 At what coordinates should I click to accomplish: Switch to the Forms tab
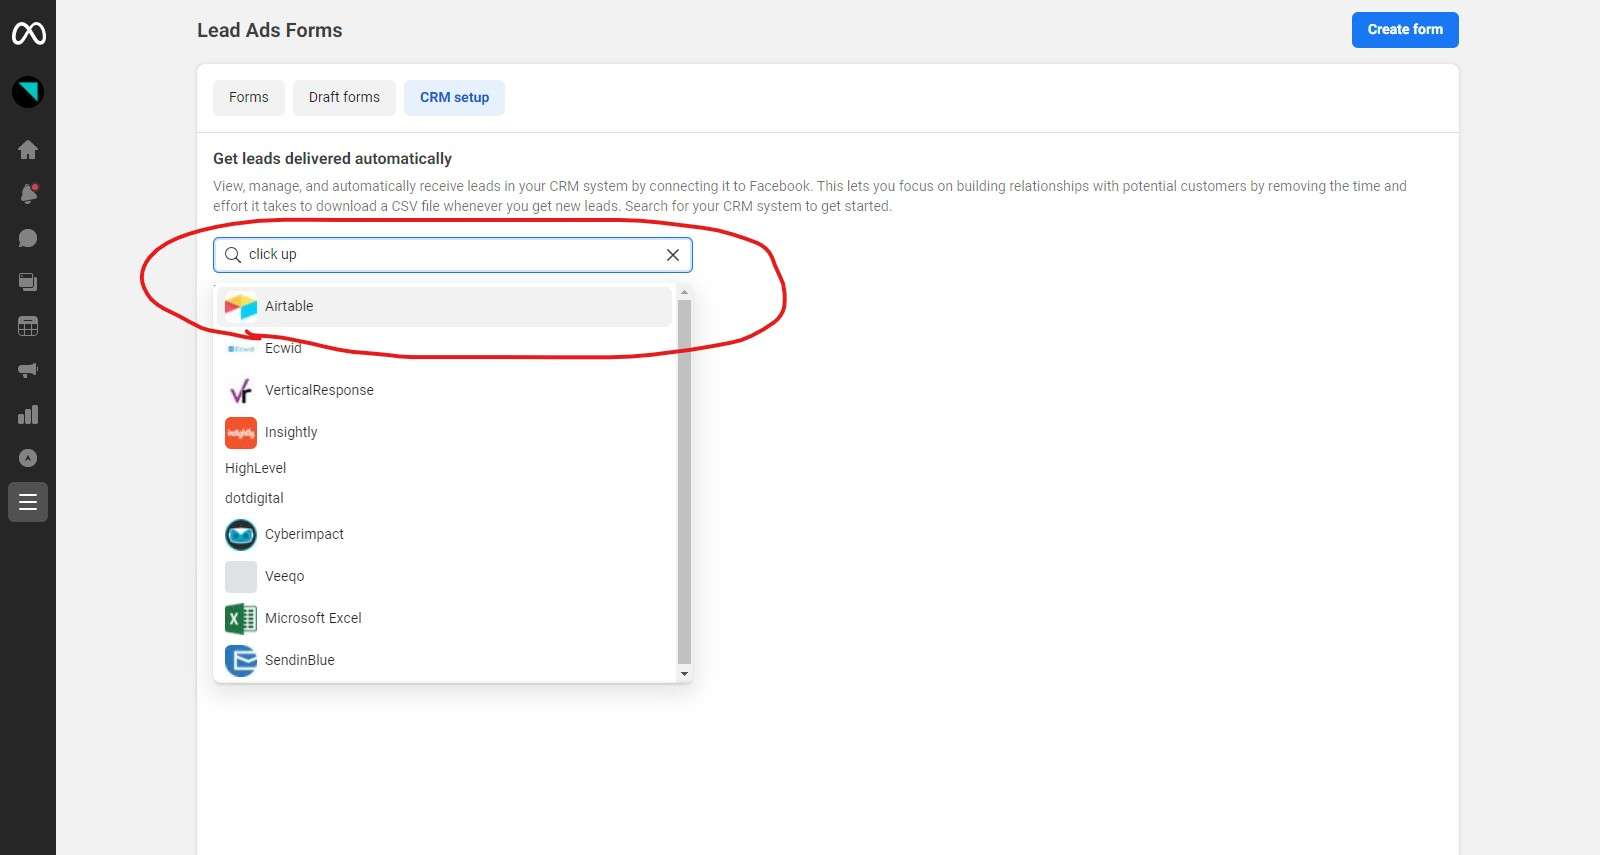coord(249,98)
